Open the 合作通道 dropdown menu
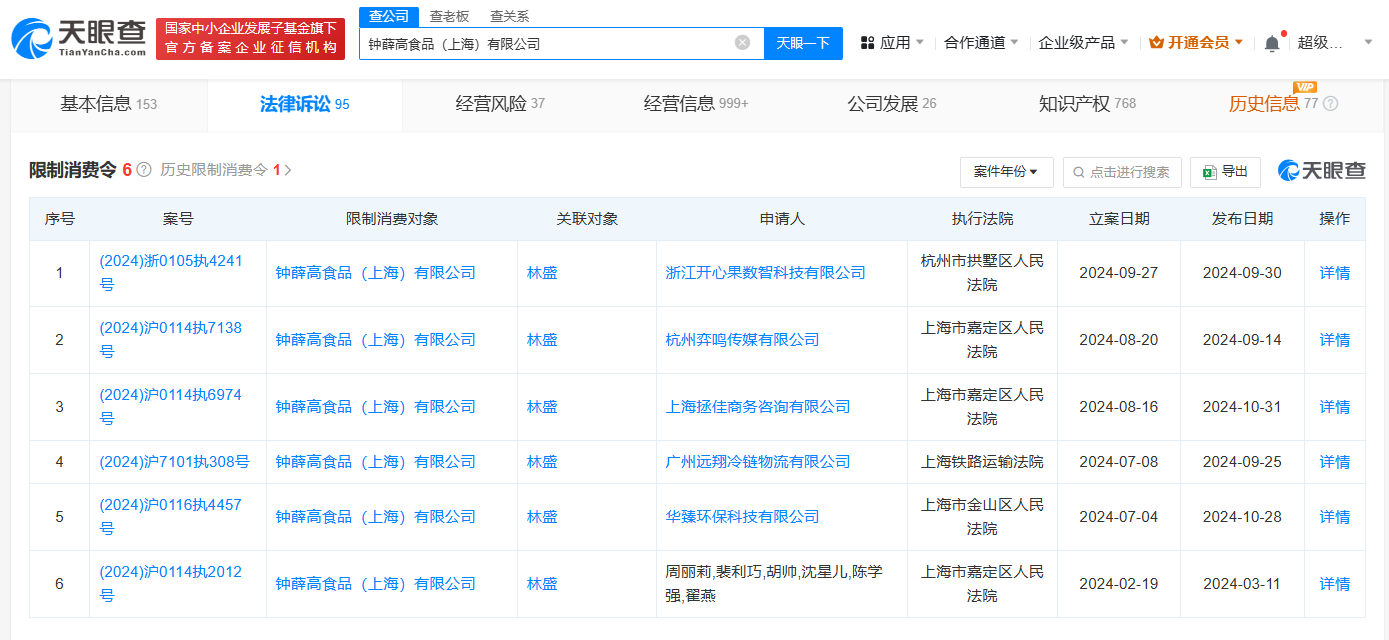This screenshot has height=640, width=1389. point(981,43)
